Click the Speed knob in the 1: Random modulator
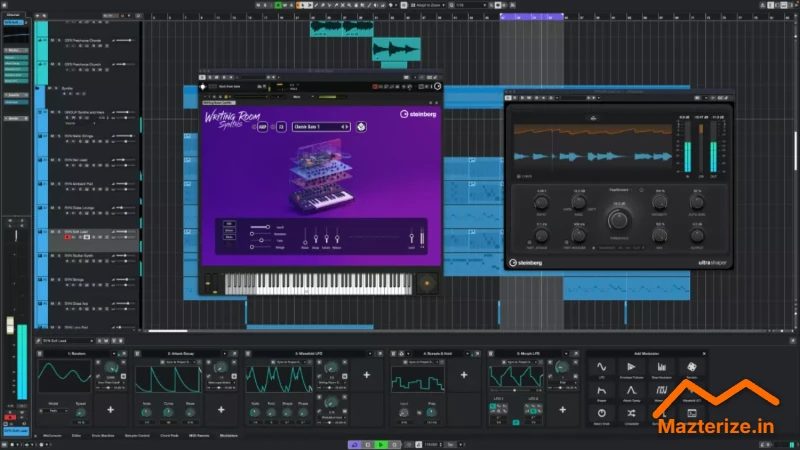Image resolution: width=800 pixels, height=450 pixels. click(81, 412)
